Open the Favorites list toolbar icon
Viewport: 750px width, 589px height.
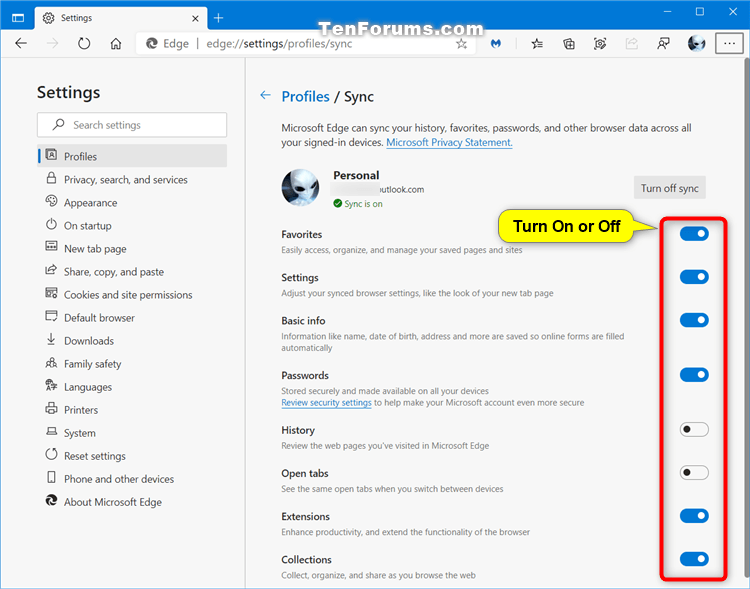[537, 44]
